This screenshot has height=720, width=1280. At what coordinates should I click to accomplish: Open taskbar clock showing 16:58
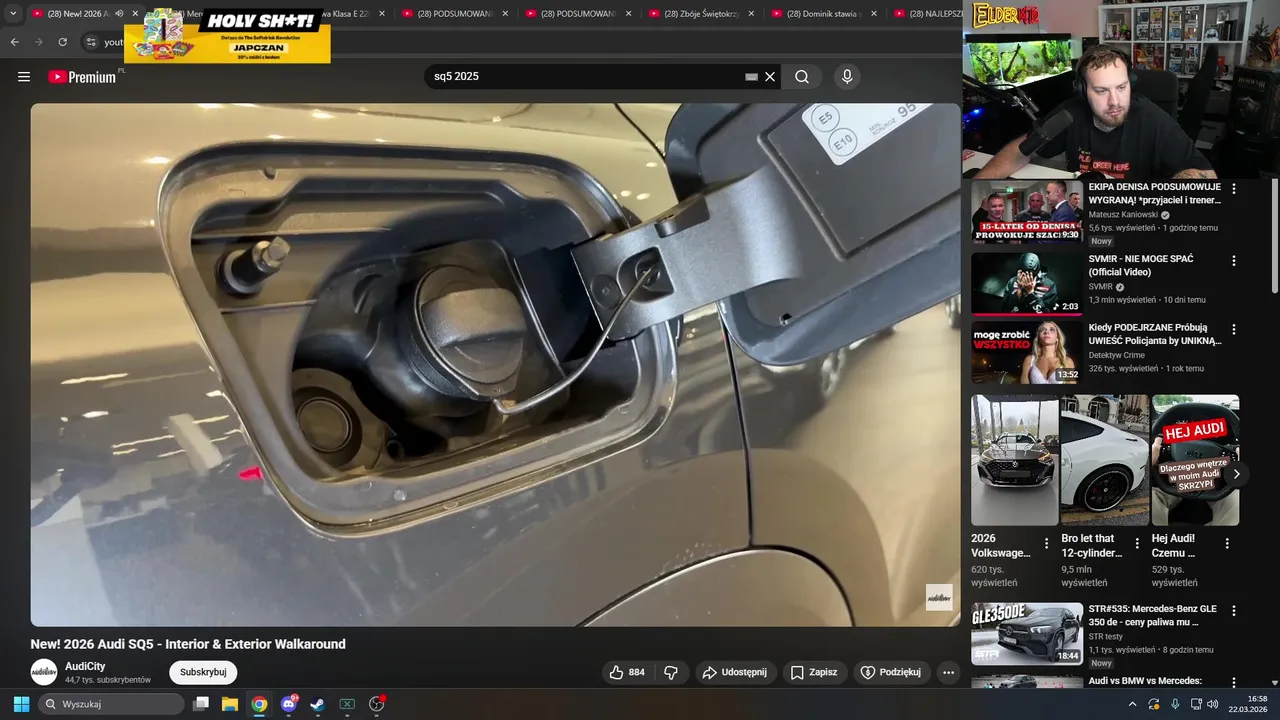pyautogui.click(x=1250, y=704)
